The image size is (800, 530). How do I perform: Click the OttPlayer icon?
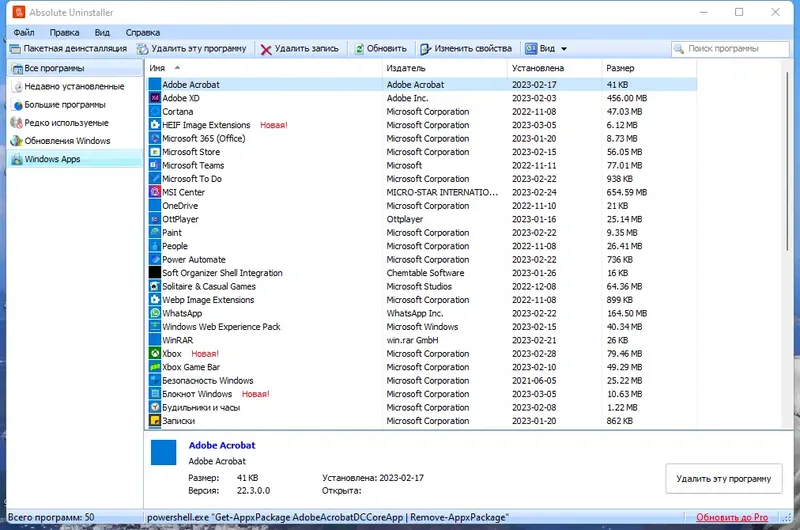tap(155, 219)
